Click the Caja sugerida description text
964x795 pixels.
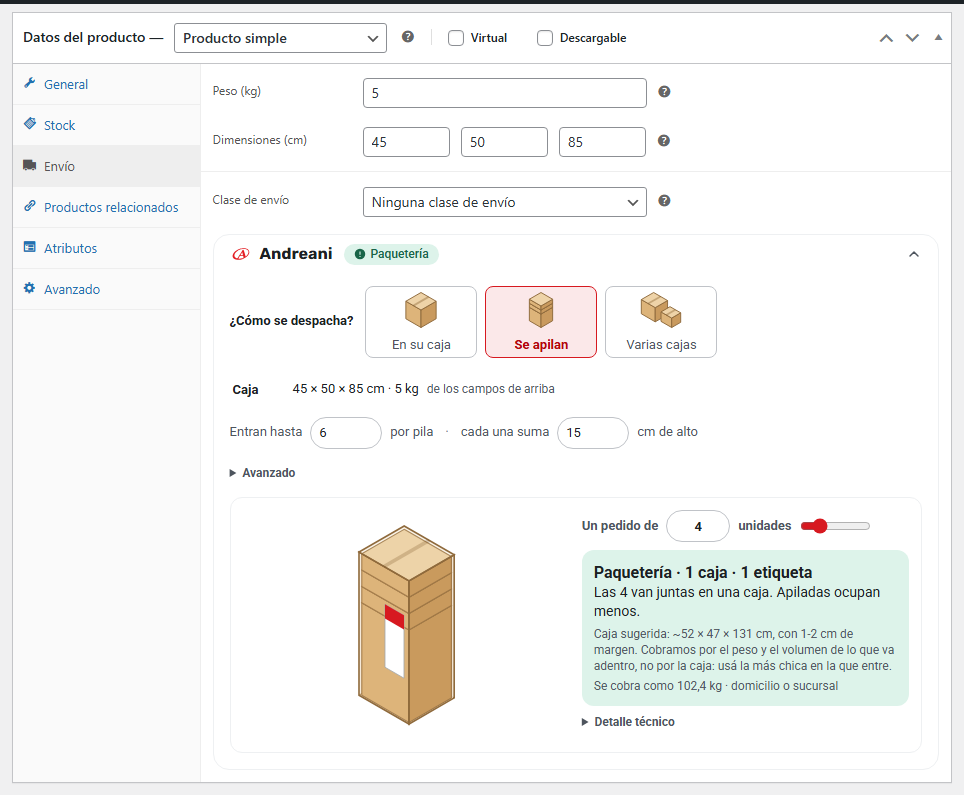click(744, 650)
